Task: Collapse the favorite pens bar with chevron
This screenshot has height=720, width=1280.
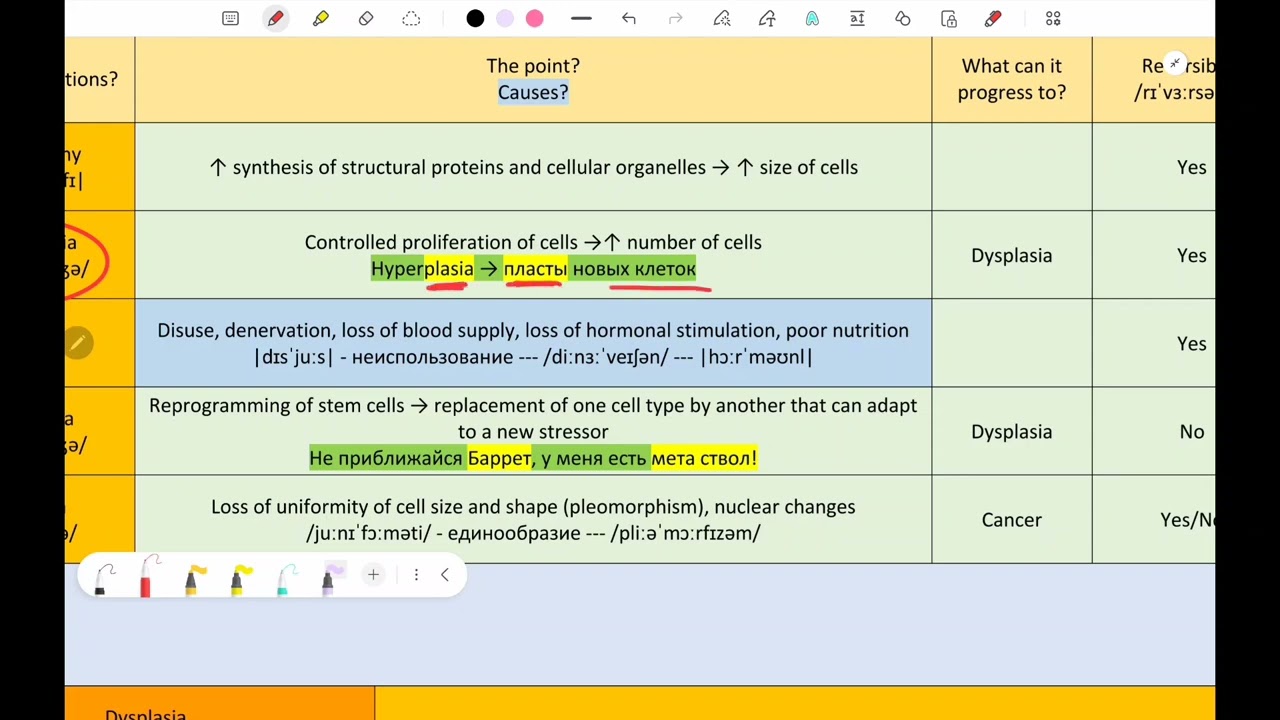Action: tap(445, 575)
